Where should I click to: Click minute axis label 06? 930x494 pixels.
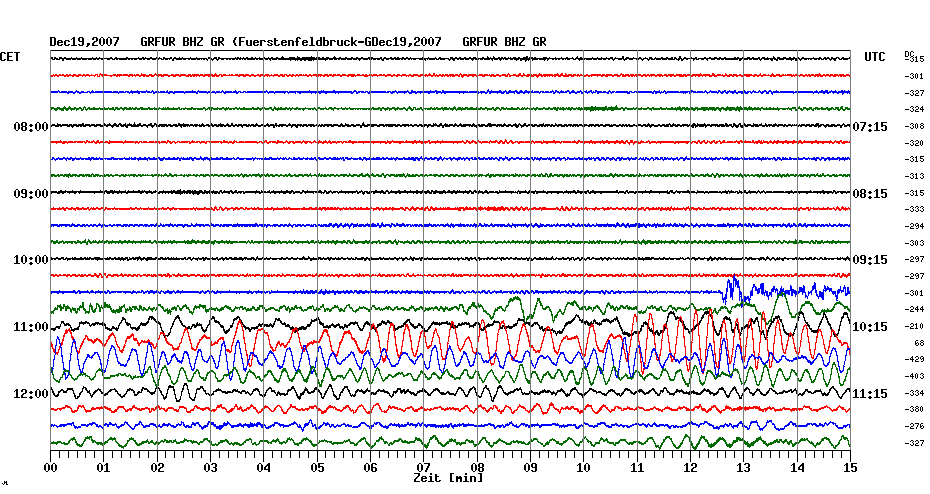click(371, 468)
